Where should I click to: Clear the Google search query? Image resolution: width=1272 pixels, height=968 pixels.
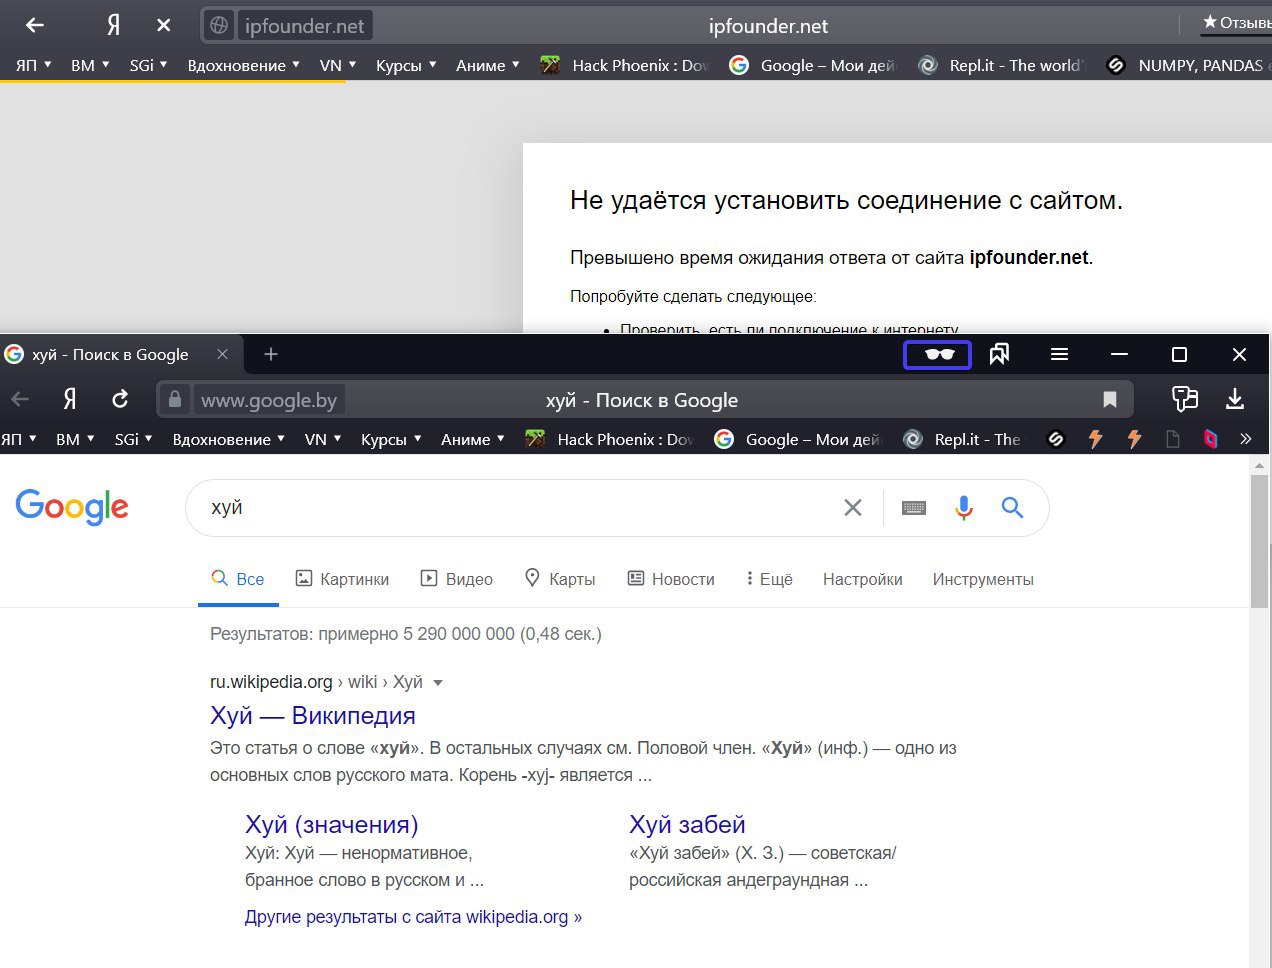(x=853, y=508)
